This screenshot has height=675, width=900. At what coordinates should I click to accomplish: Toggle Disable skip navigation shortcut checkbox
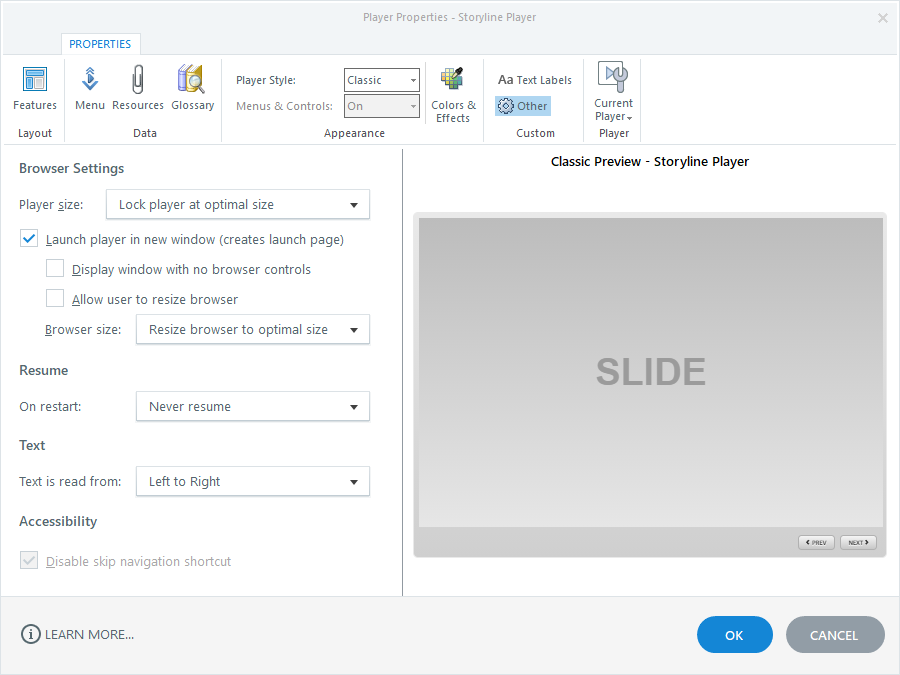coord(29,560)
